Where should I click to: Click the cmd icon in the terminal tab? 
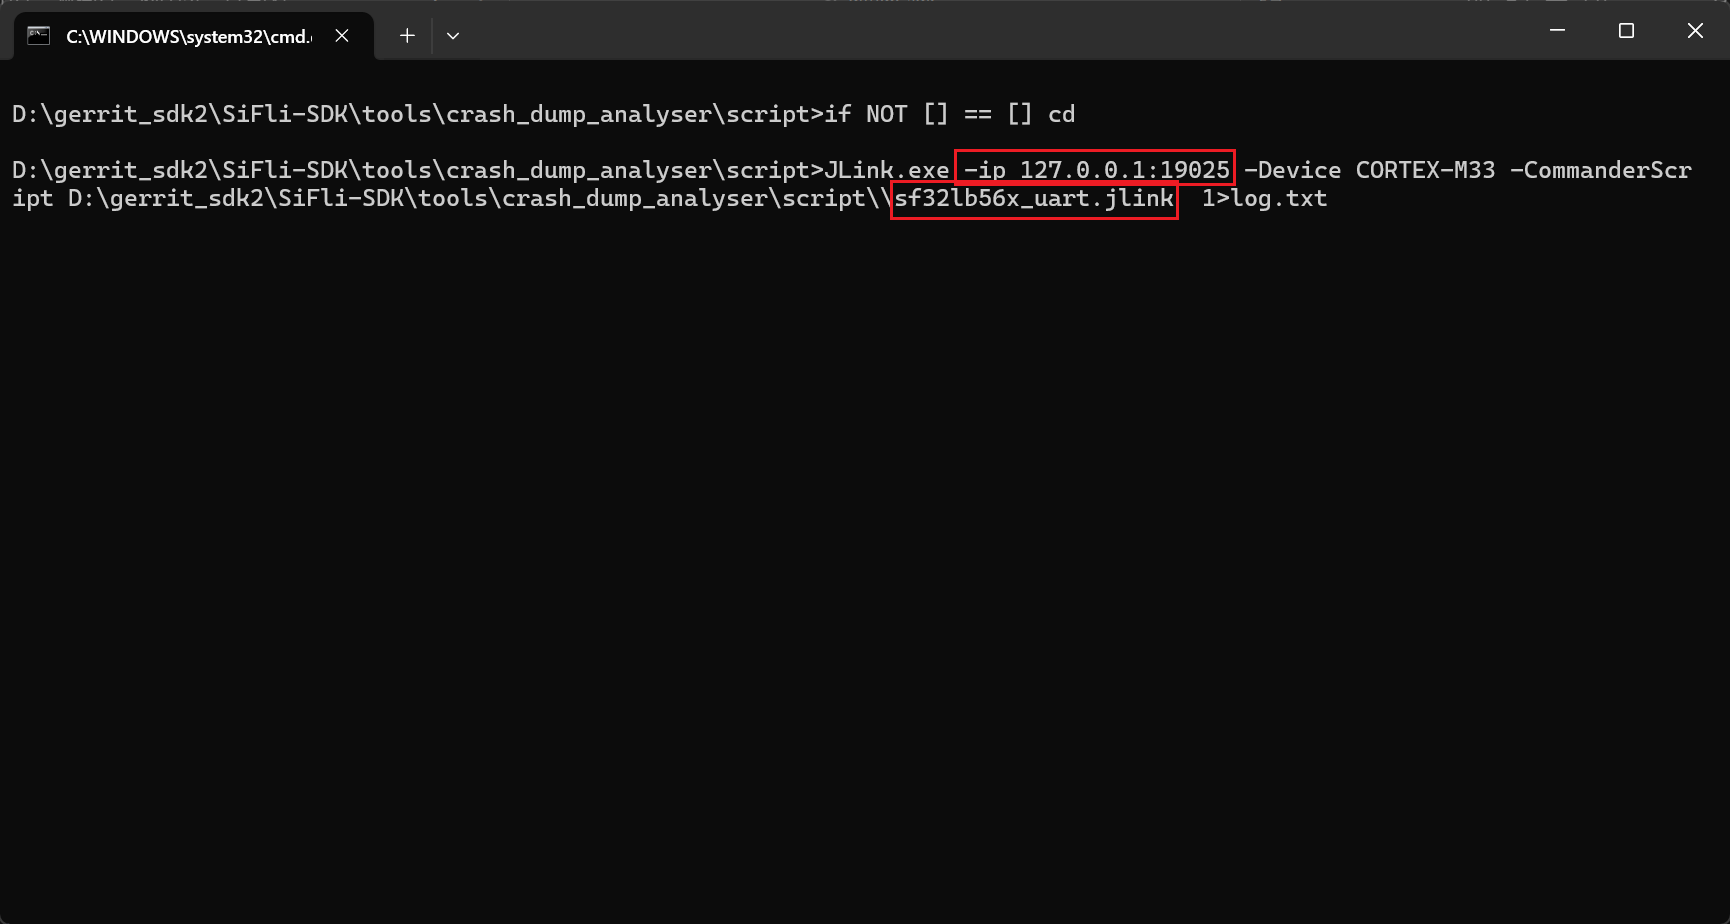pyautogui.click(x=39, y=36)
